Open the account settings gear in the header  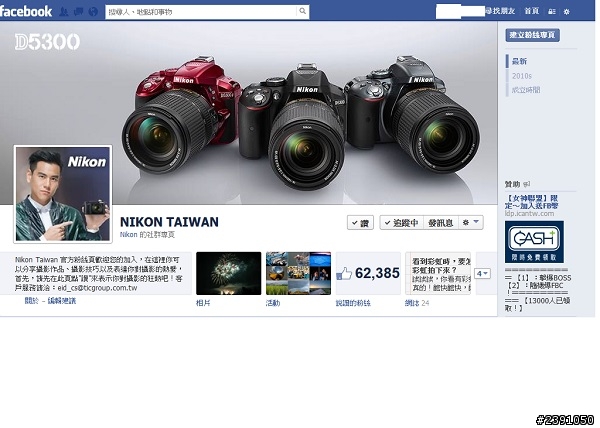point(567,12)
